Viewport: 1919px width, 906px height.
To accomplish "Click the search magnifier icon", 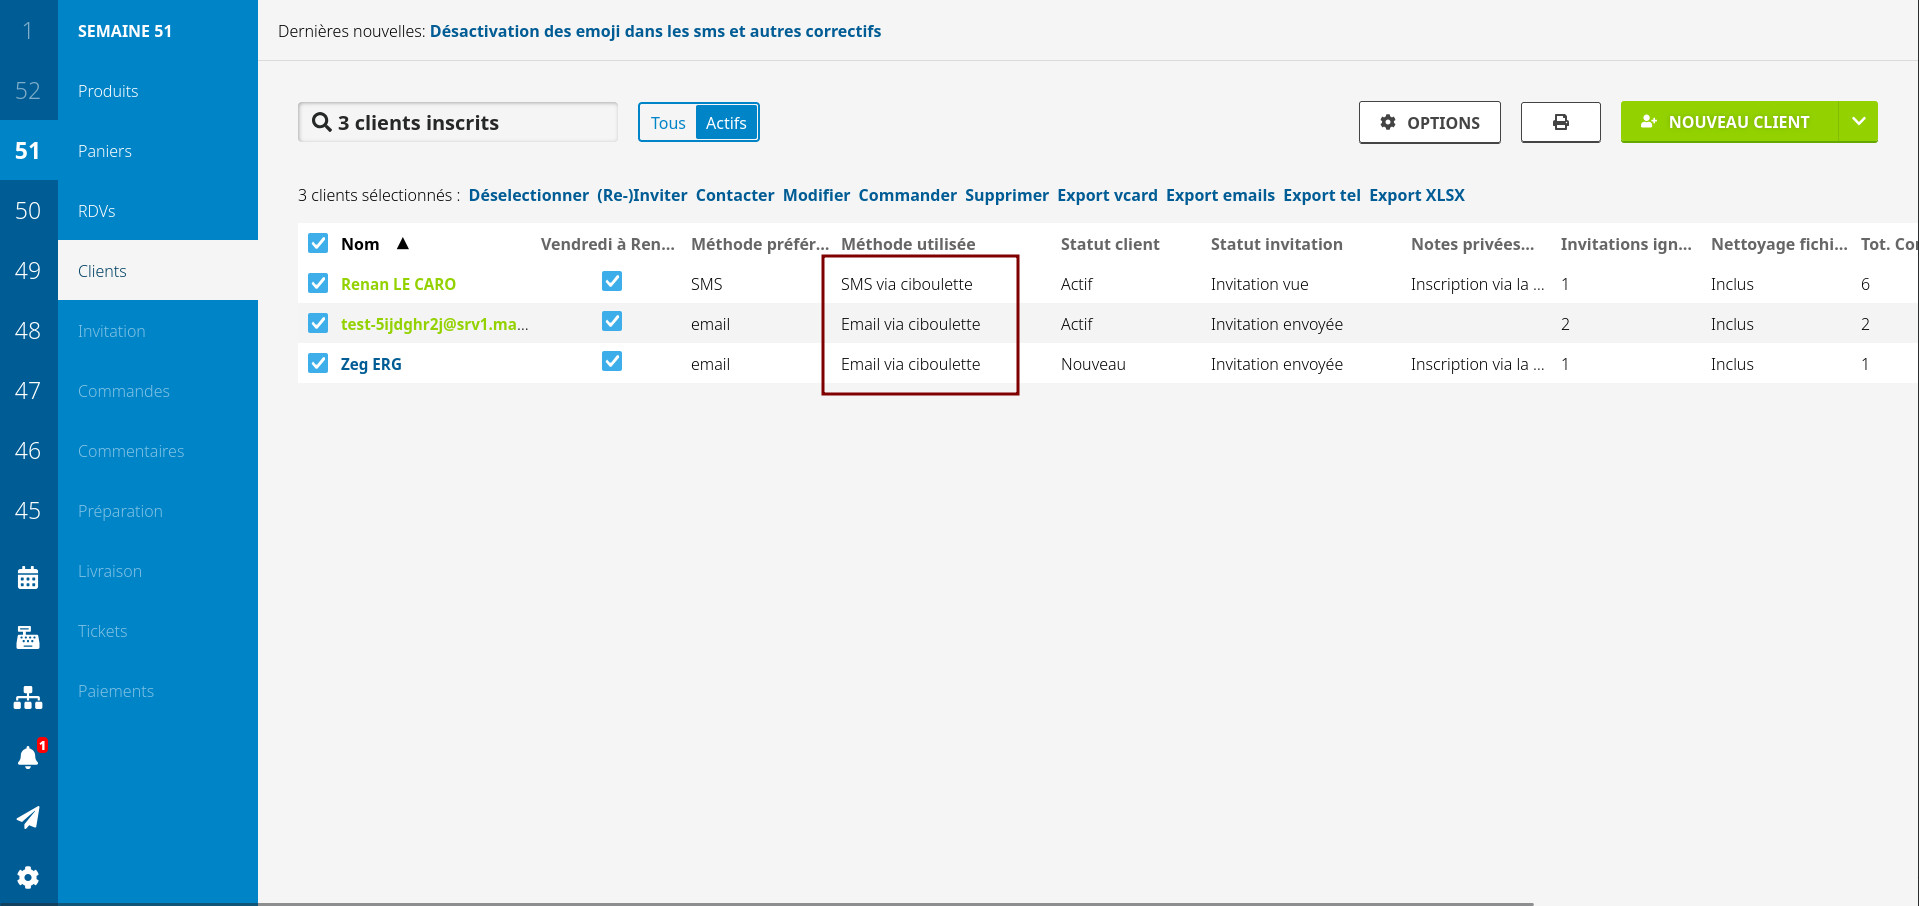I will 321,122.
